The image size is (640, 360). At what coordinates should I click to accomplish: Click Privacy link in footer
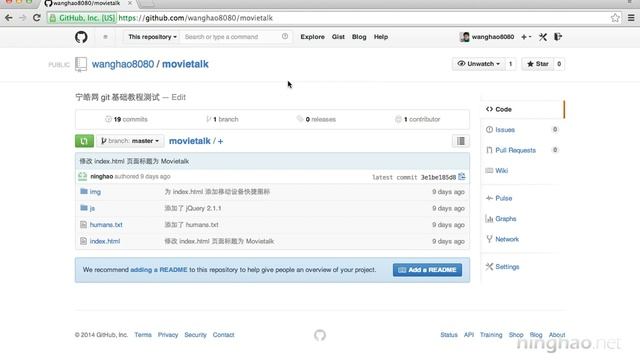point(168,335)
